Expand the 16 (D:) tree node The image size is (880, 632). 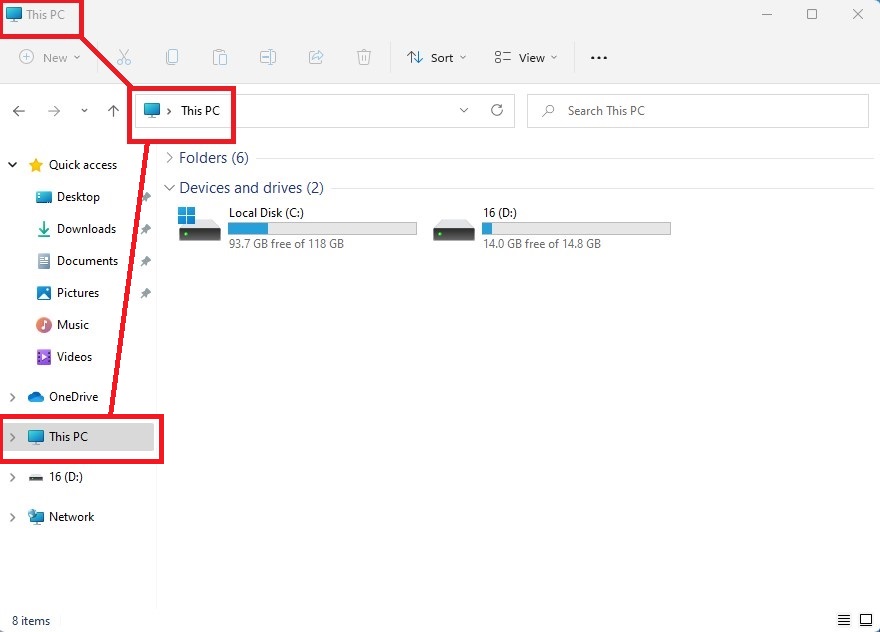point(12,477)
